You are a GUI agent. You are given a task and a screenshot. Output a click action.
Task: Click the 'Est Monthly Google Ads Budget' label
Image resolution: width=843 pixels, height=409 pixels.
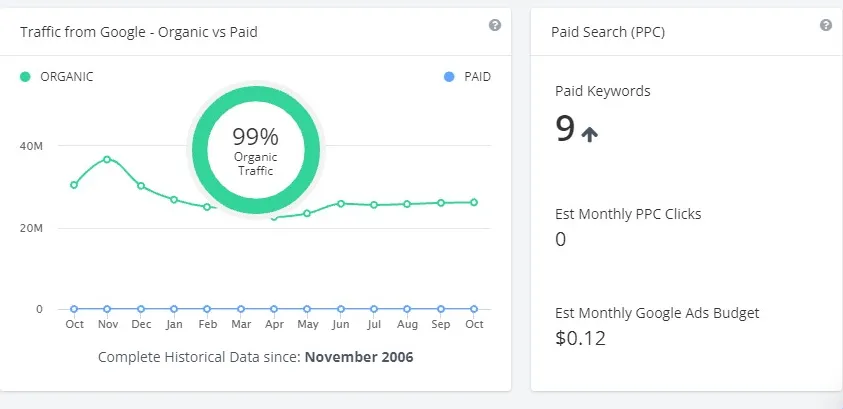coord(657,313)
